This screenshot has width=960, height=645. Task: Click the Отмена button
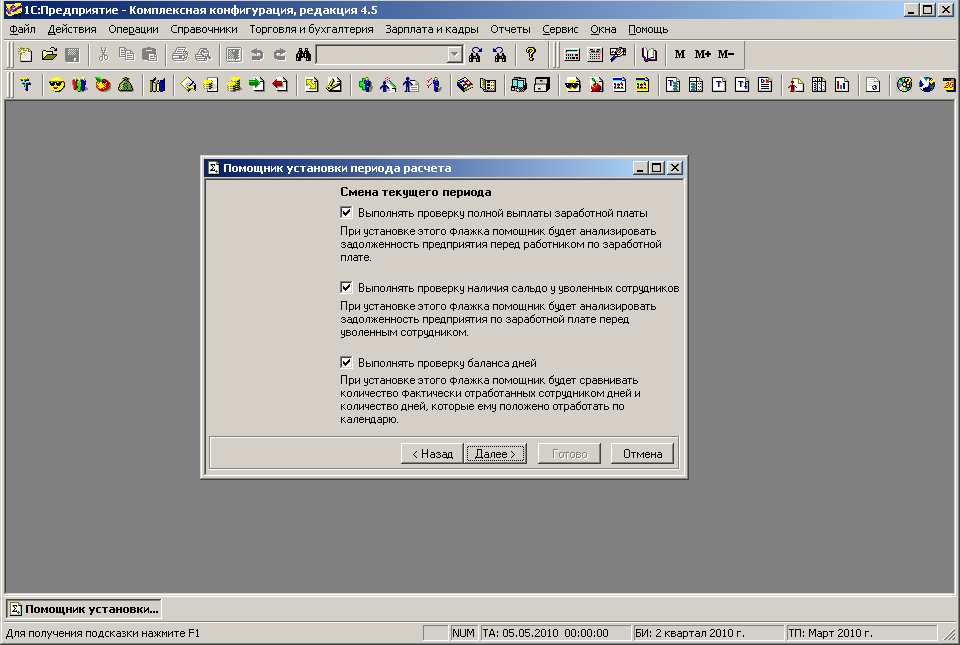tap(642, 453)
